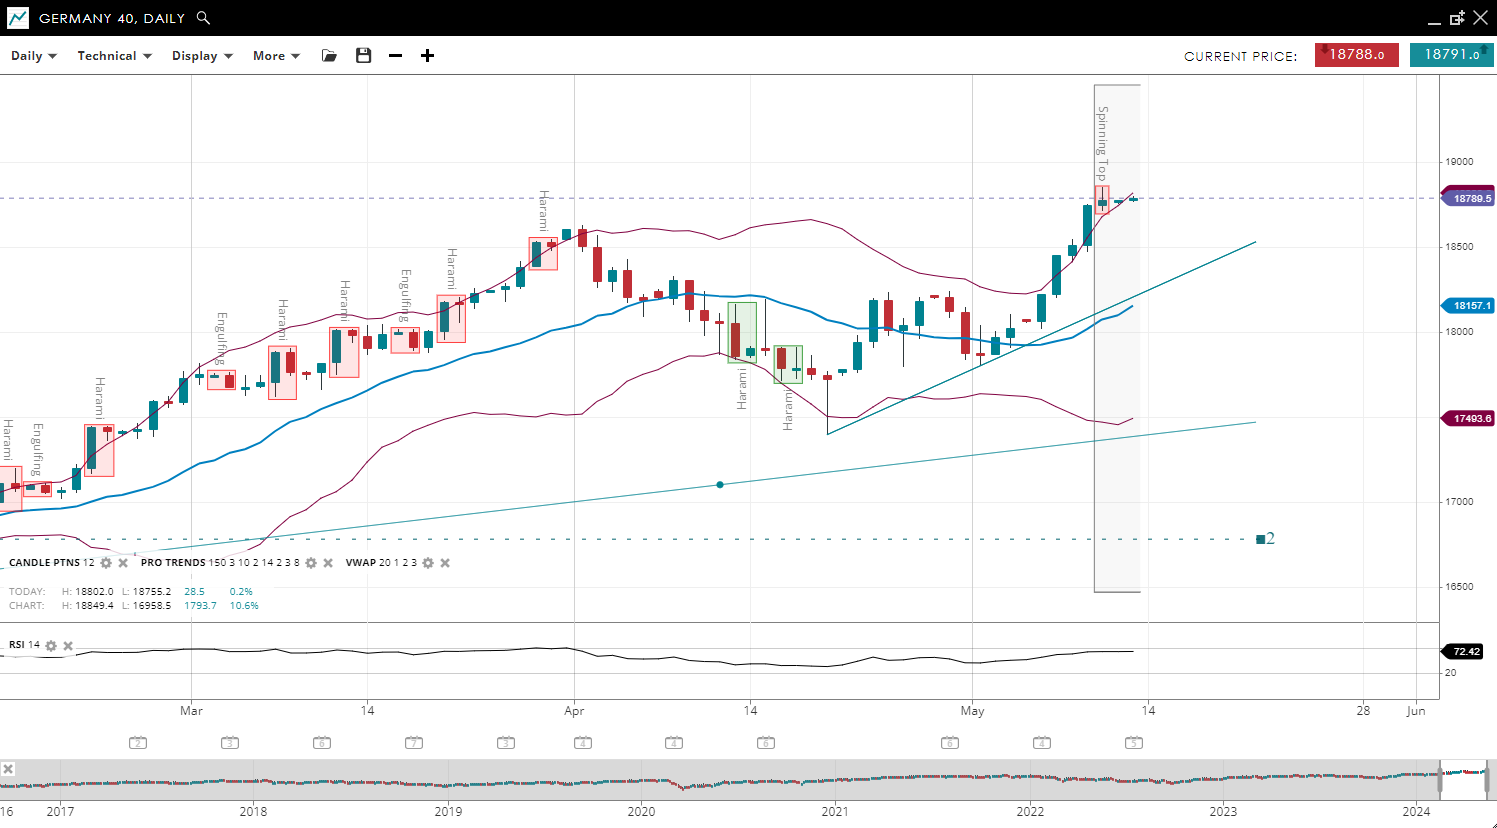Open the Technical indicators dropdown

(114, 56)
